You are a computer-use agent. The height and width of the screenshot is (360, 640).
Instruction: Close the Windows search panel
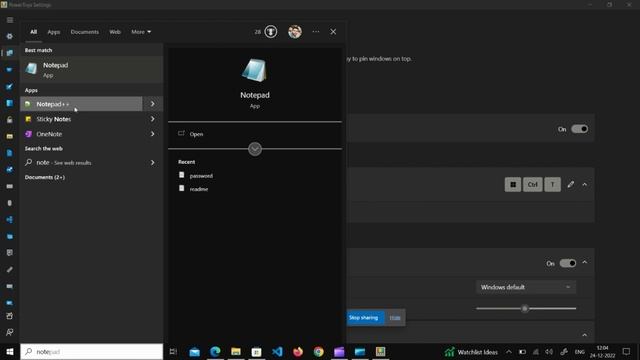tap(333, 31)
